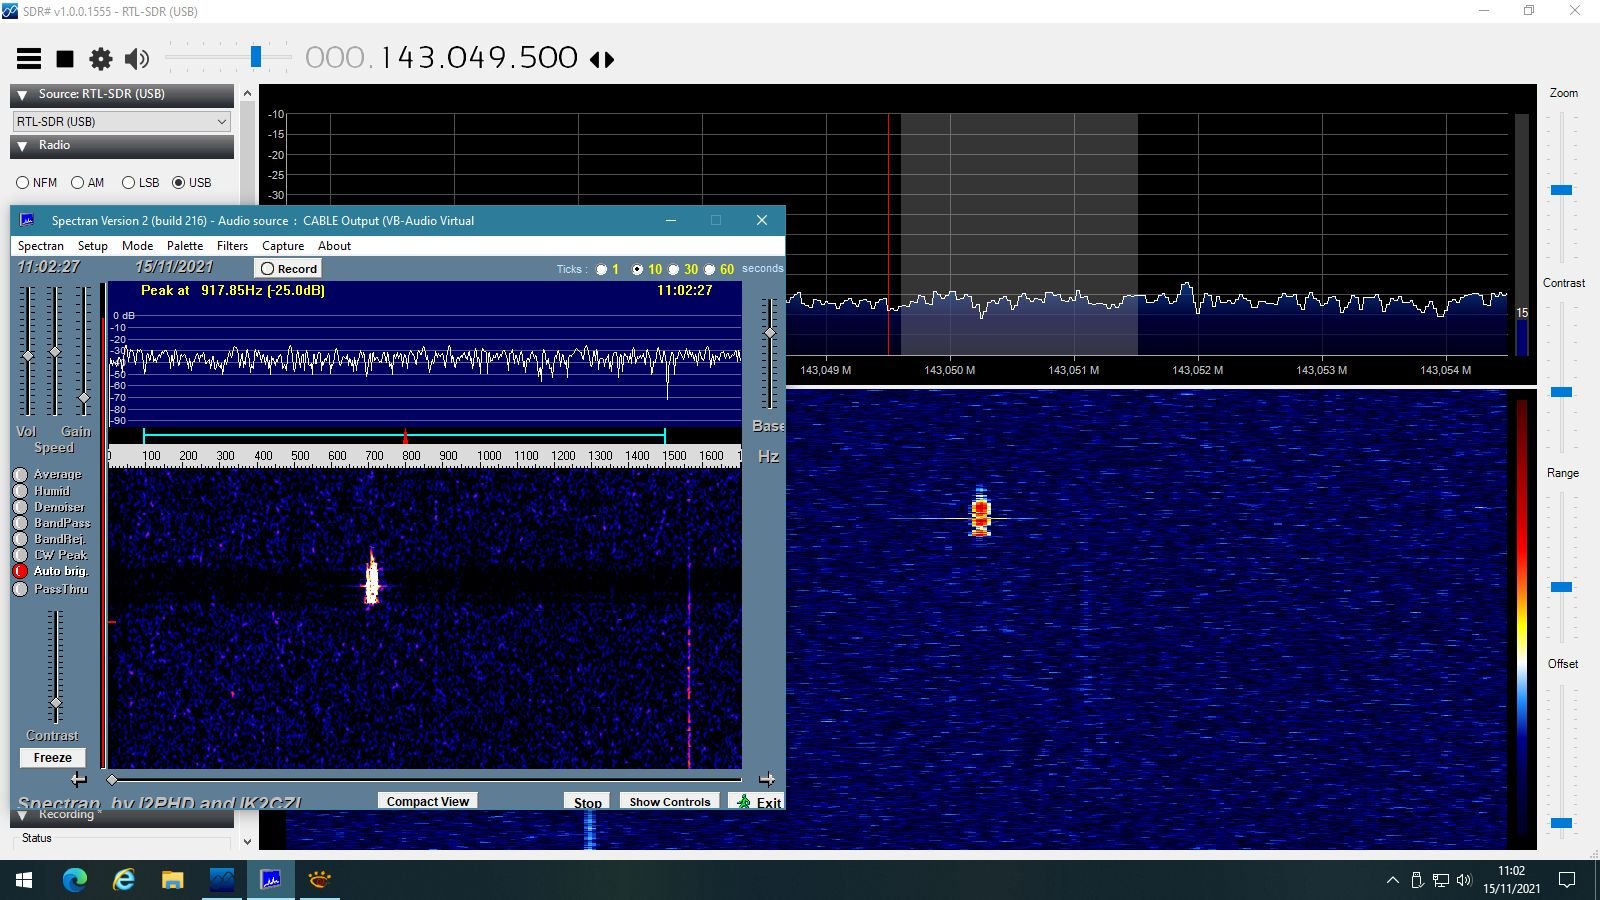
Task: Stop the SDR# radio playback
Action: point(65,59)
